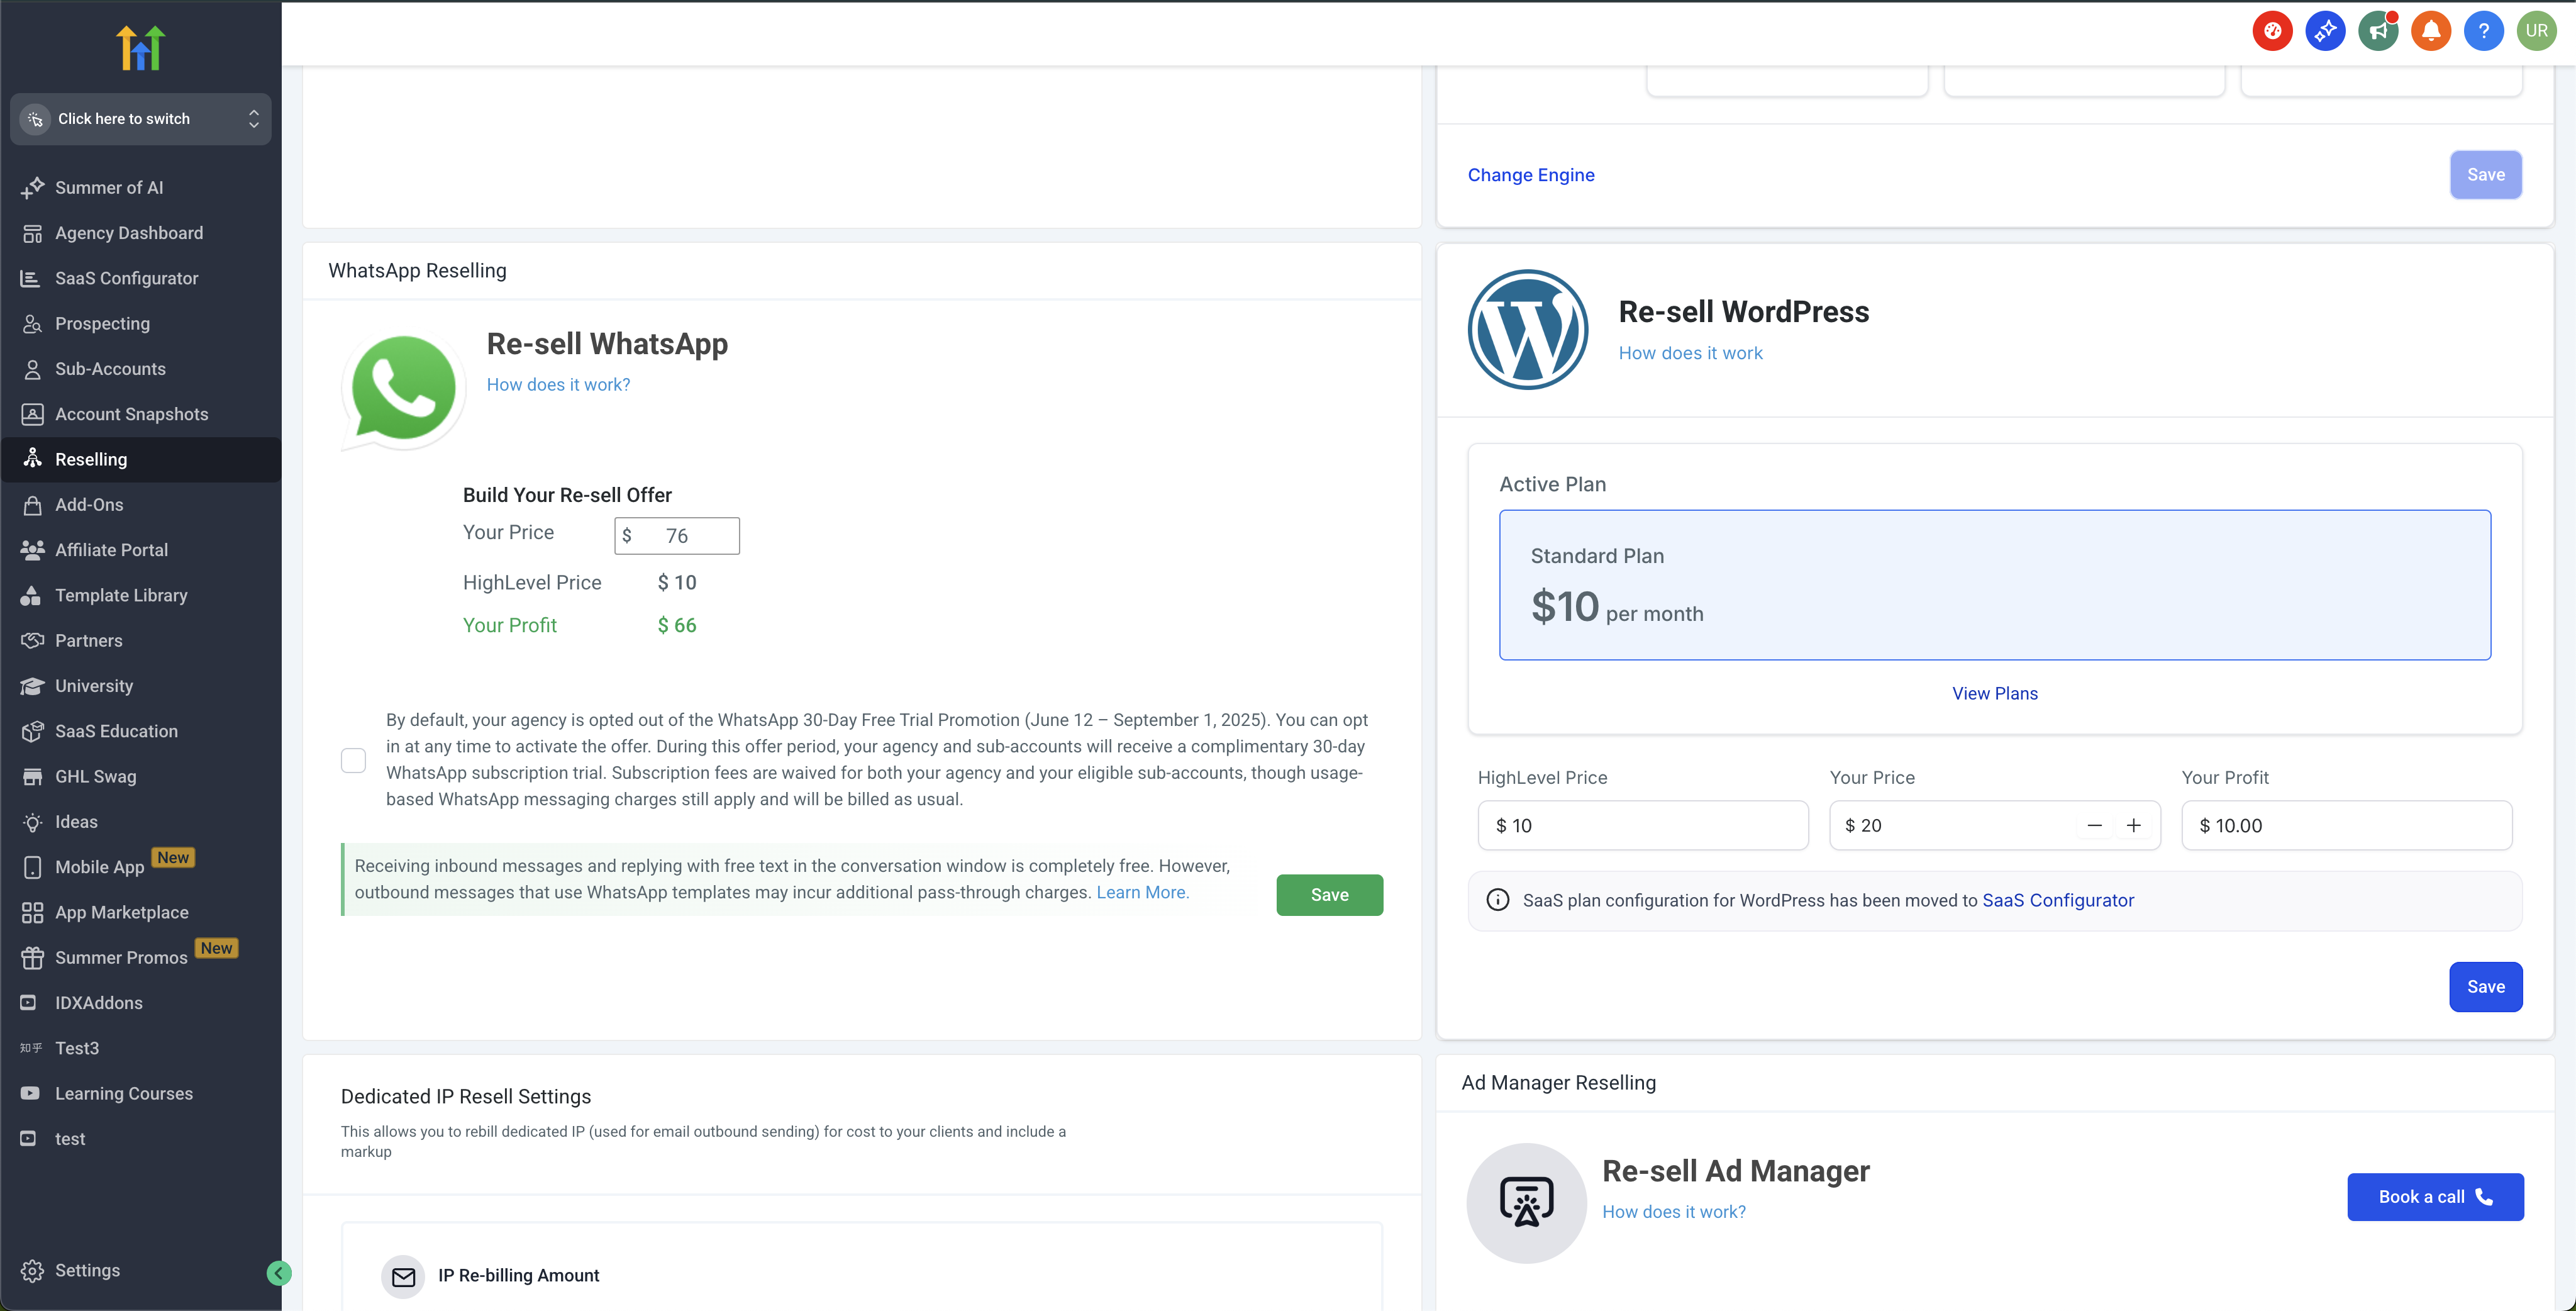Click the WordPress logo image
2576x1311 pixels.
(x=1527, y=329)
